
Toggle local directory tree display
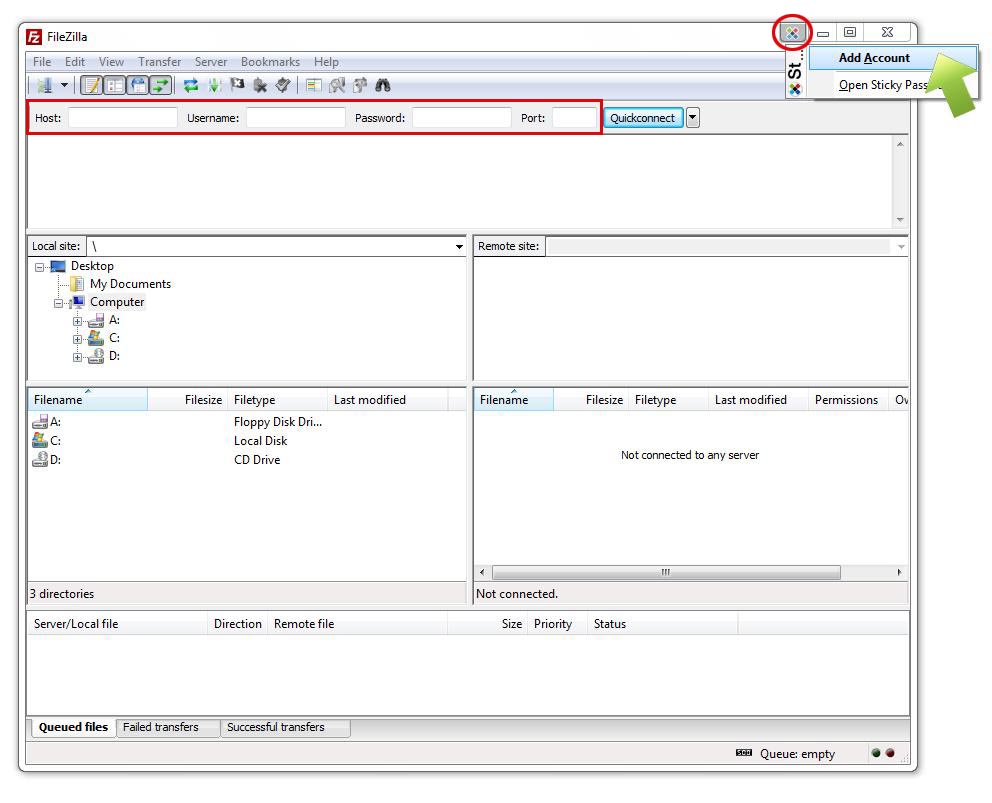(x=115, y=85)
